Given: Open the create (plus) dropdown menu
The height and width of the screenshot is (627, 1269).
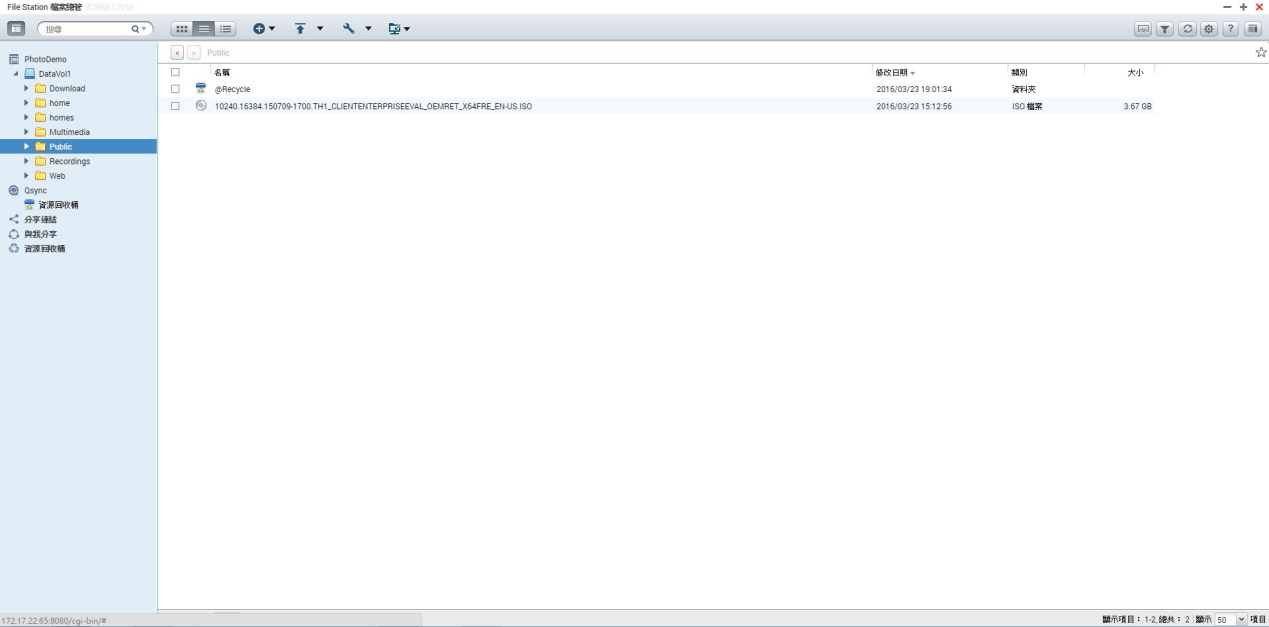Looking at the screenshot, I should pos(263,29).
